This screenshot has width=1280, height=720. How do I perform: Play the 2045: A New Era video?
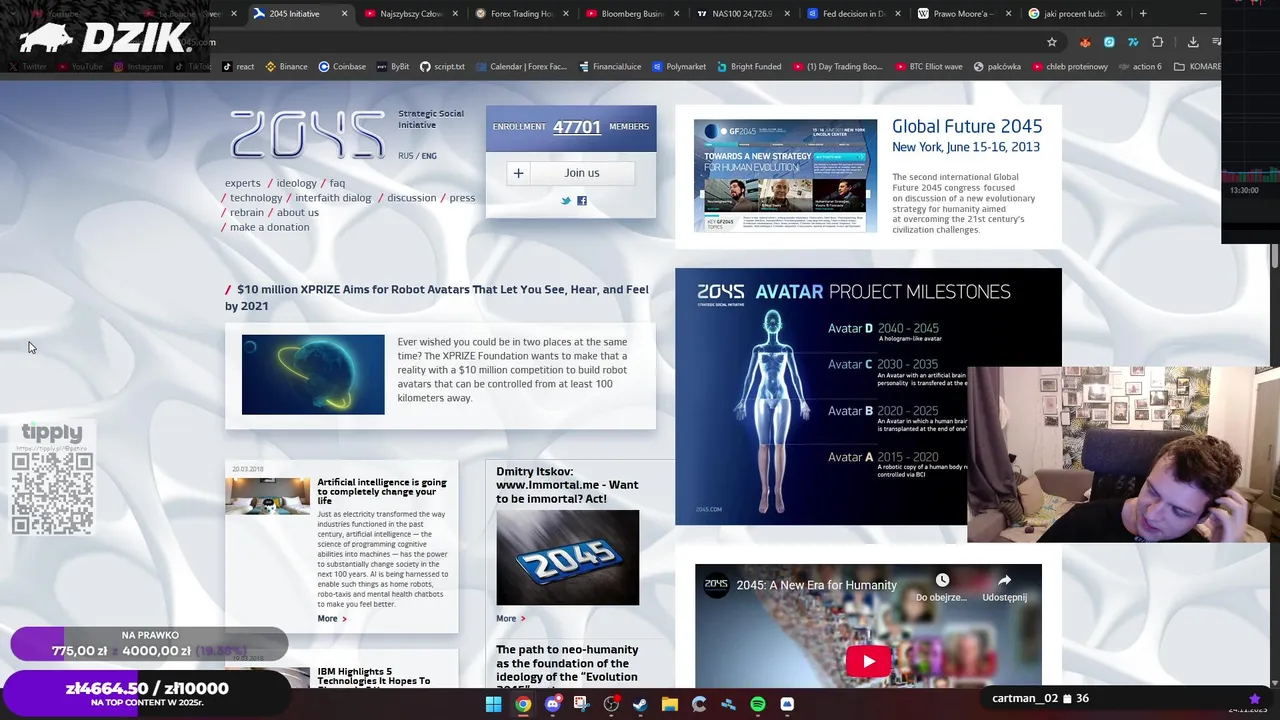coord(868,661)
